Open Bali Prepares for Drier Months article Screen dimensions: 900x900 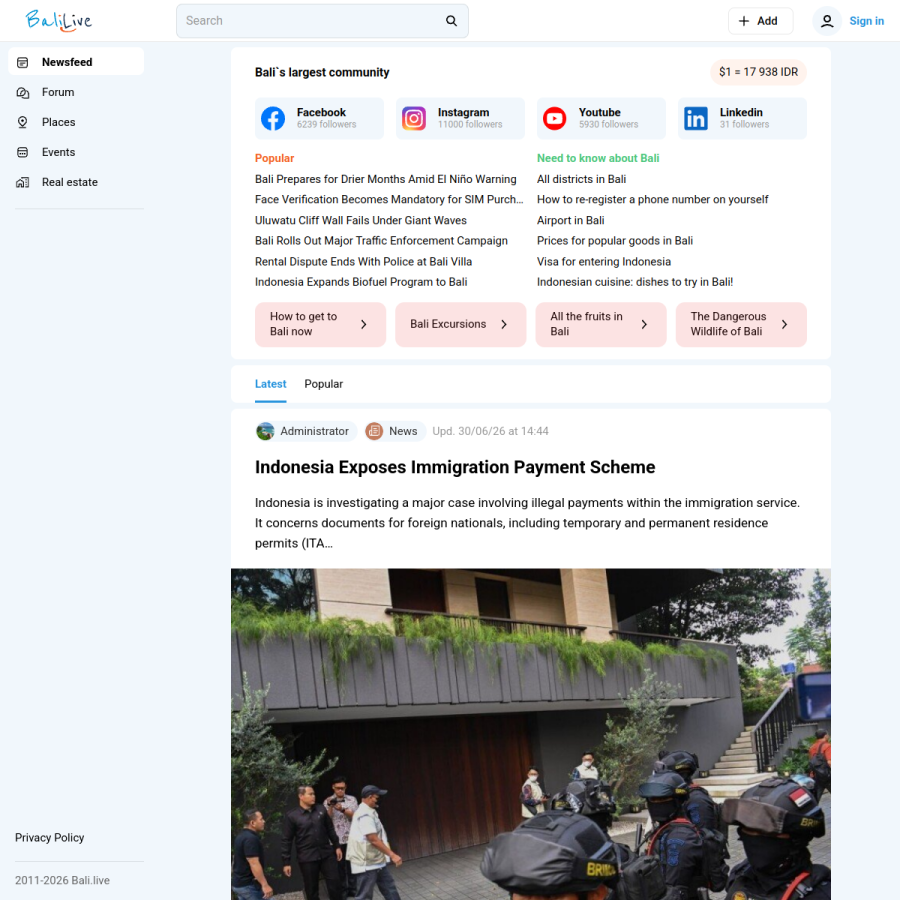(386, 179)
